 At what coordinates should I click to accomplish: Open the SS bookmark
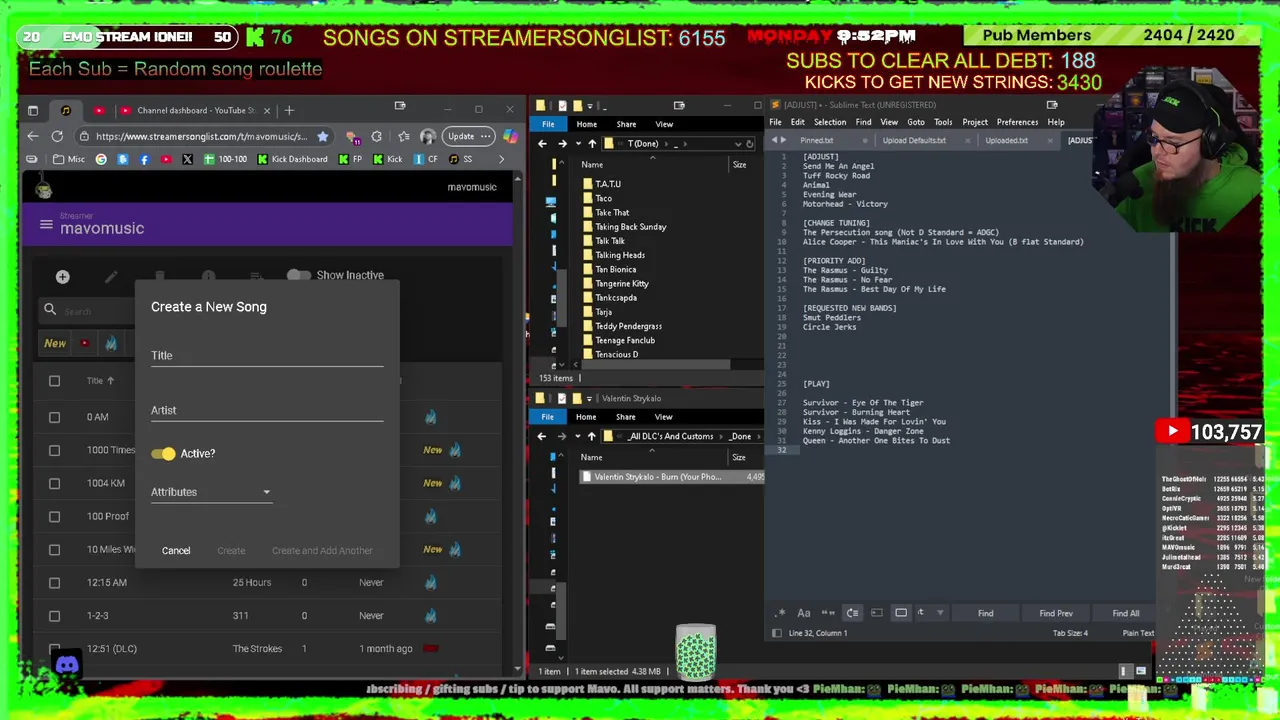460,159
